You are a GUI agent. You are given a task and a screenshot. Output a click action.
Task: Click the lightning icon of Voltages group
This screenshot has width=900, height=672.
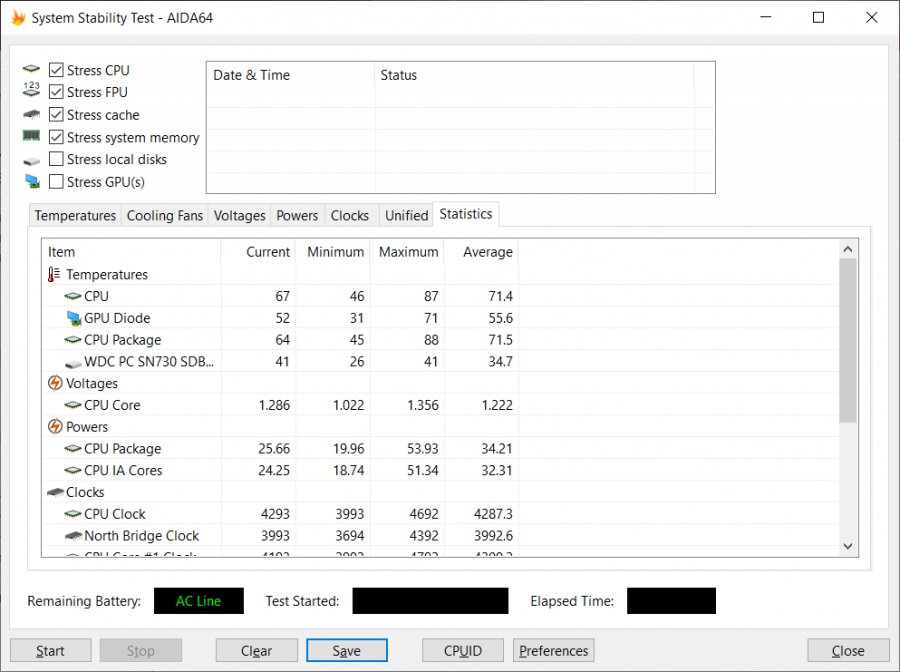(x=55, y=383)
